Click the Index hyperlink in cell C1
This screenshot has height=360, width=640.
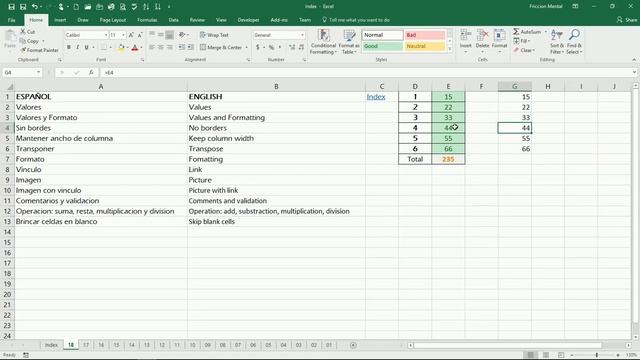point(376,97)
